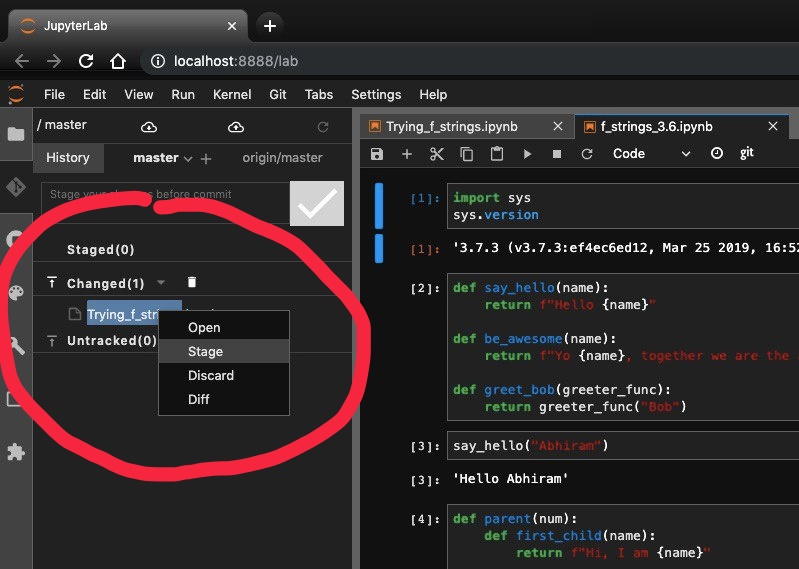Open the Kernel menu in the menu bar
This screenshot has height=569, width=799.
click(x=232, y=94)
